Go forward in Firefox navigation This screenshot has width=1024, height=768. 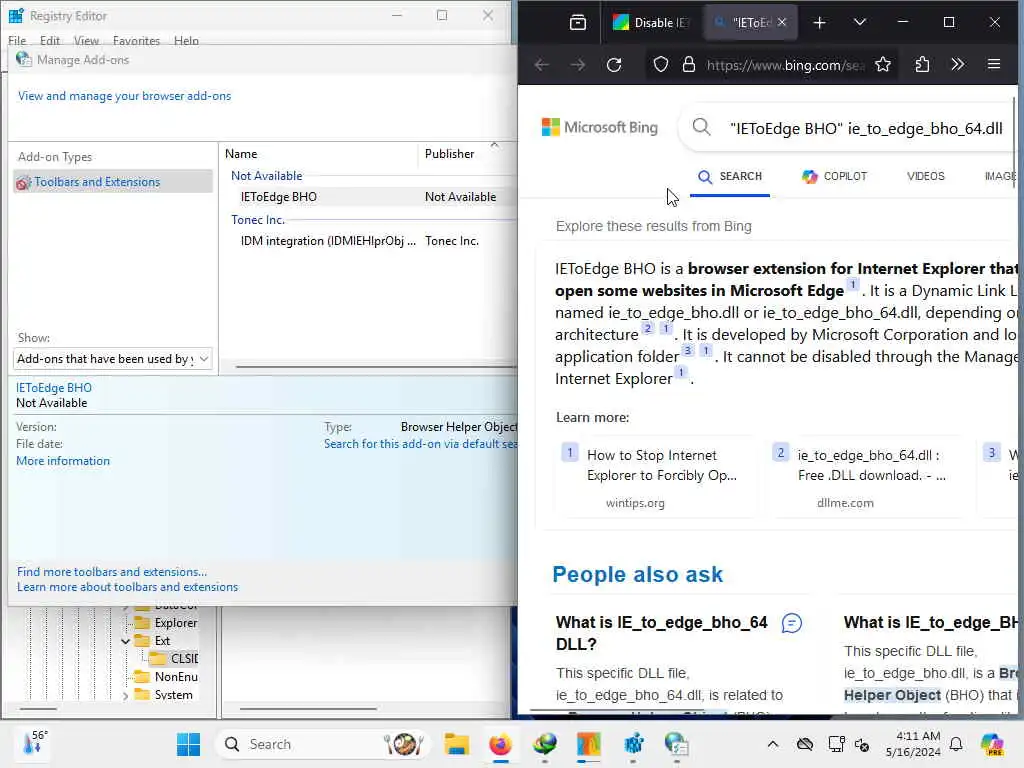pyautogui.click(x=578, y=65)
